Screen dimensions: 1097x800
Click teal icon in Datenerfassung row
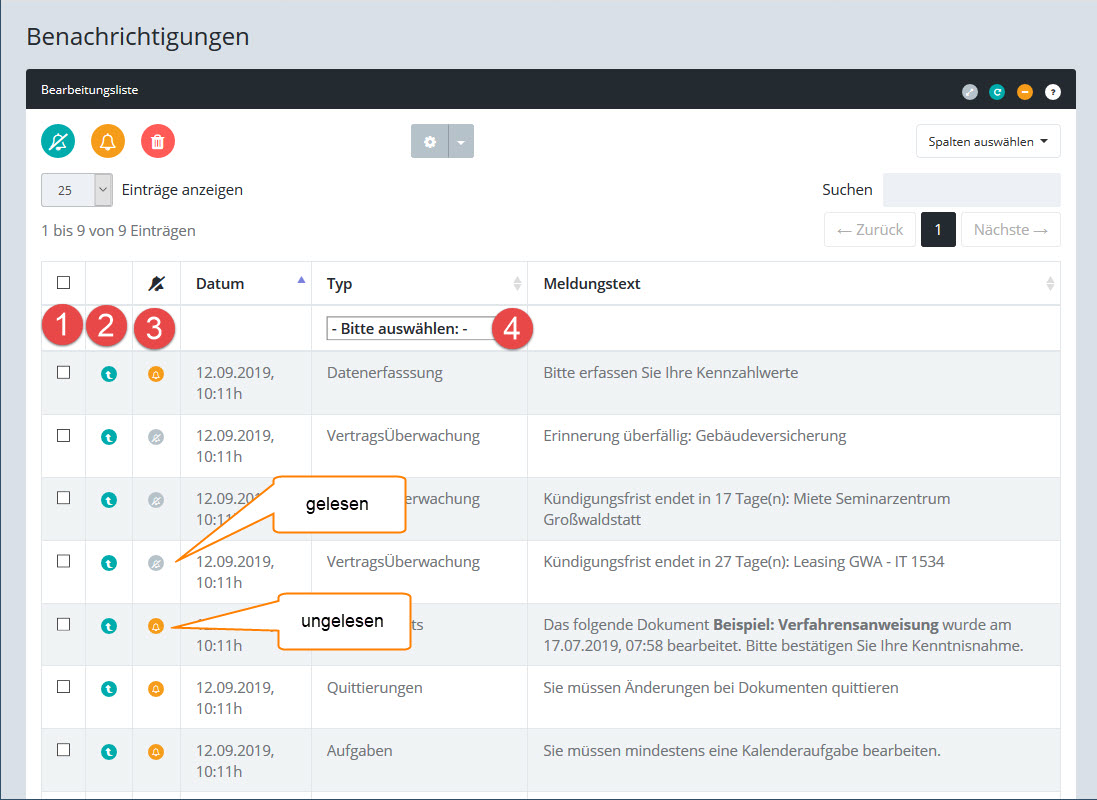(x=109, y=374)
